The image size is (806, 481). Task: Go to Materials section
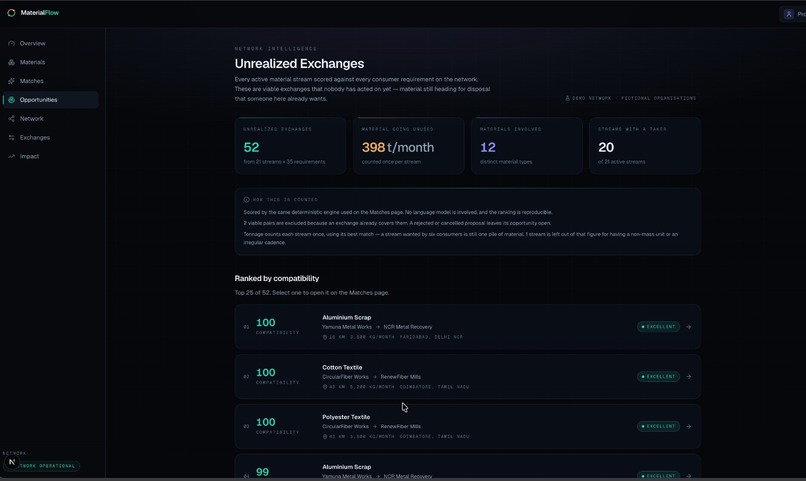50,62
